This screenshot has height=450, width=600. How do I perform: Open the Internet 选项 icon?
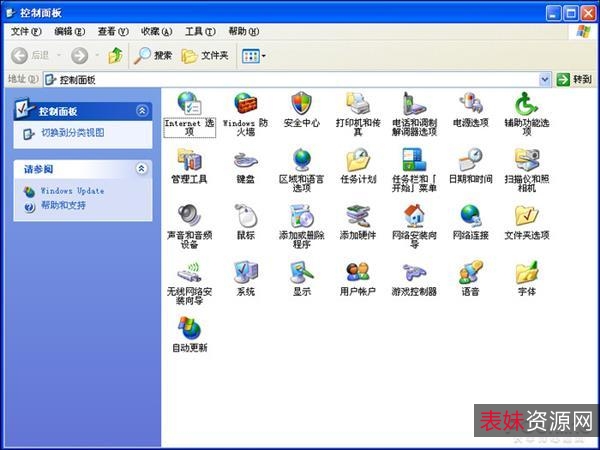tap(189, 103)
